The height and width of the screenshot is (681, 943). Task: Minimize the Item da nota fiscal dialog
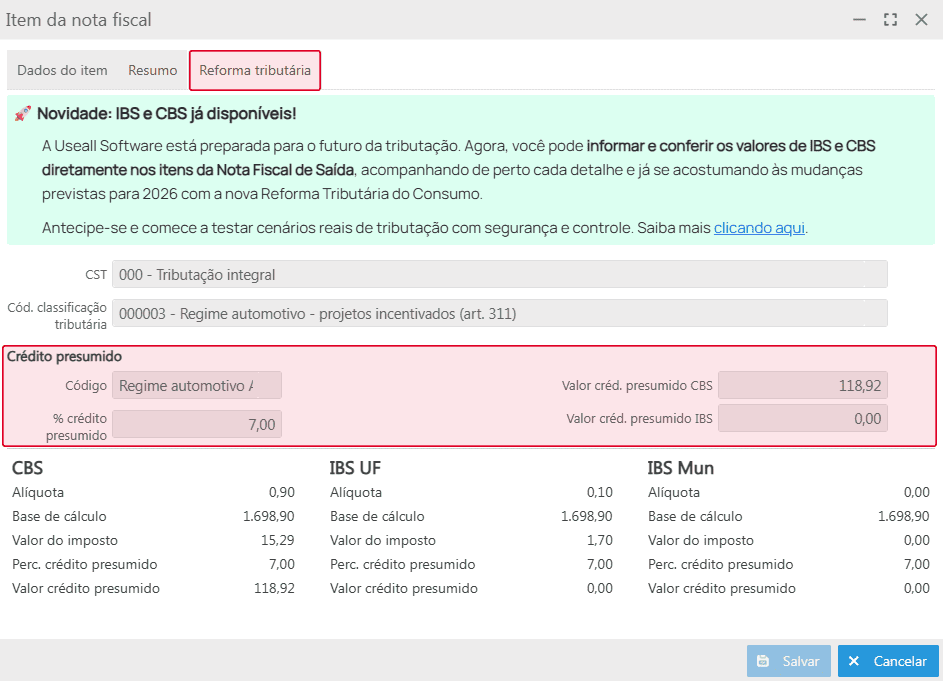[859, 20]
